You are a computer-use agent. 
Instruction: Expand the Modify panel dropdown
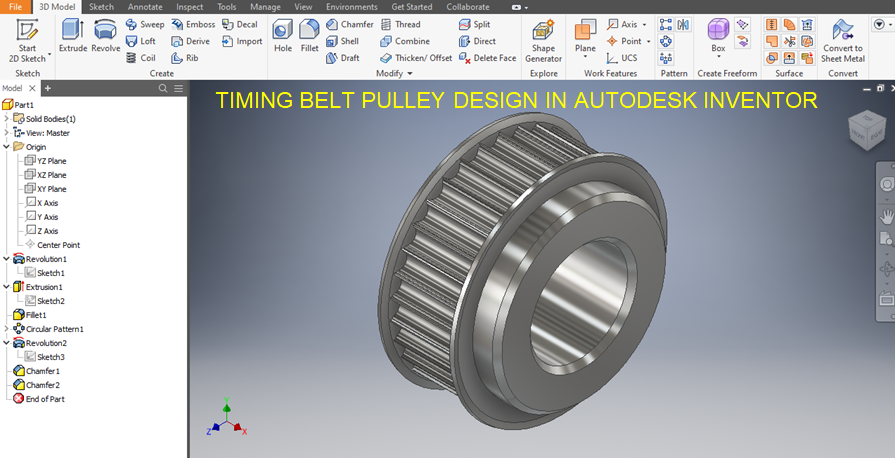click(x=409, y=74)
